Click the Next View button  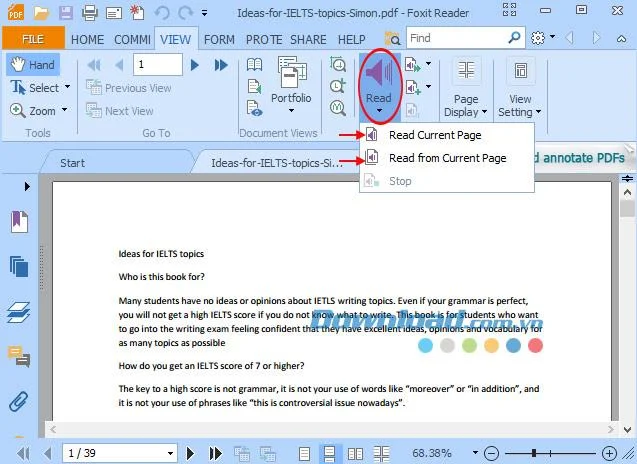(120, 111)
